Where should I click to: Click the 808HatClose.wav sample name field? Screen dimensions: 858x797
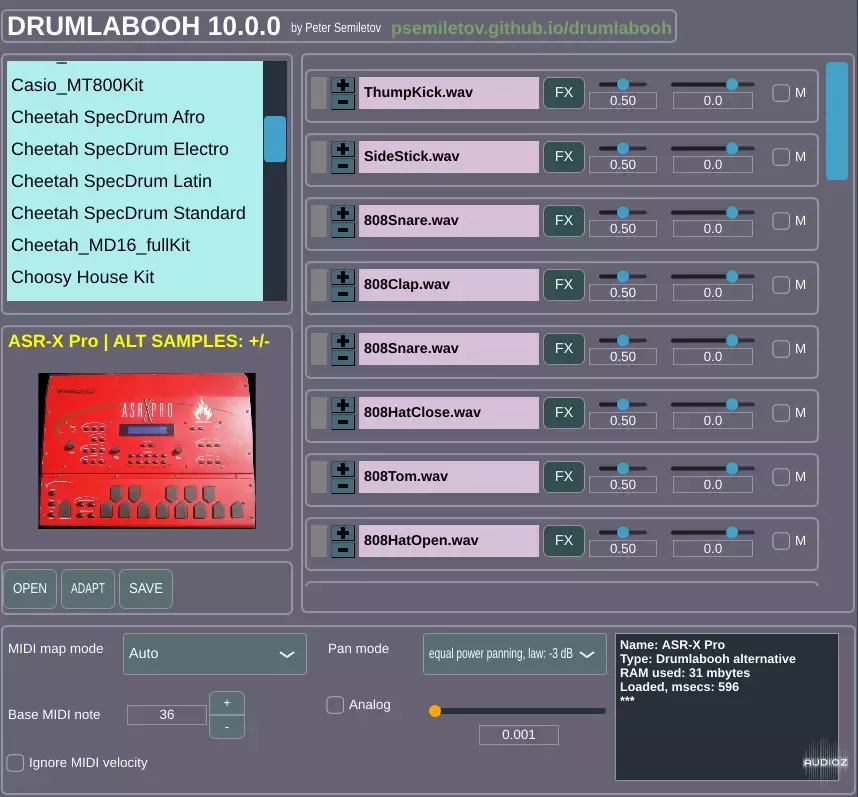[449, 412]
